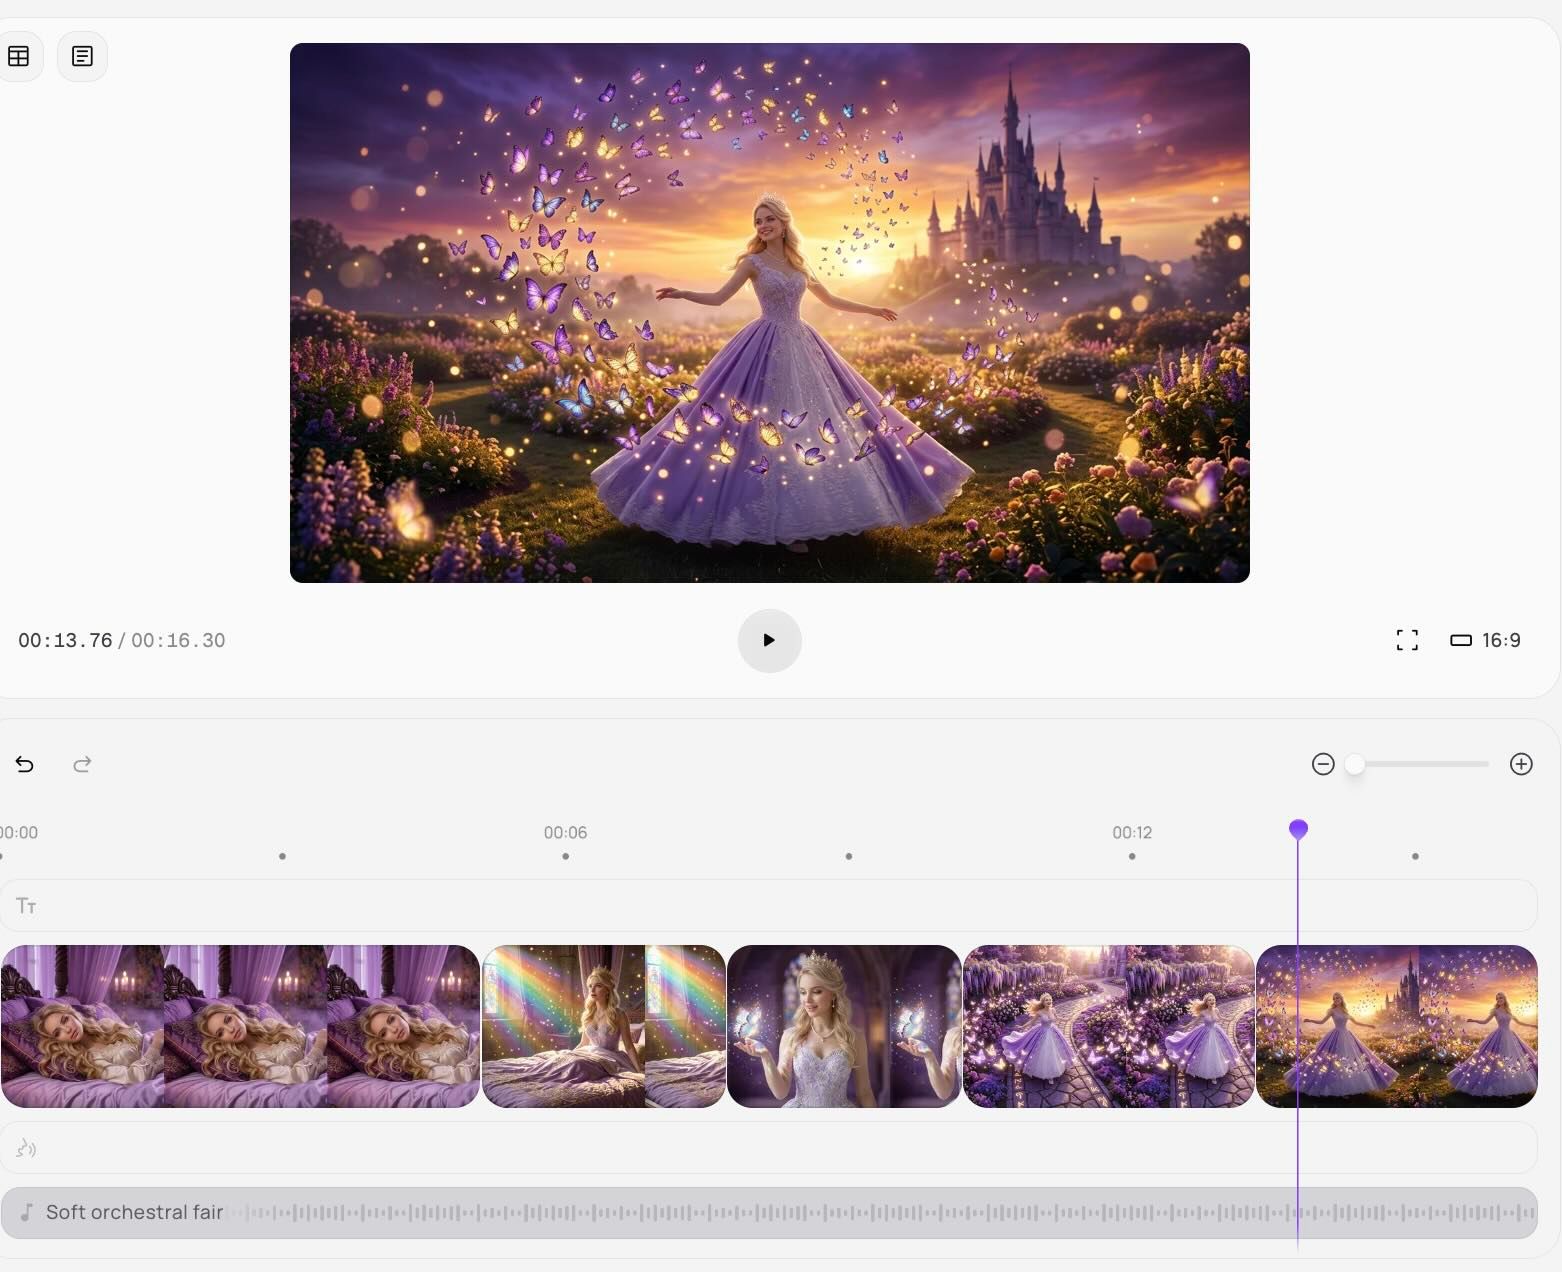The width and height of the screenshot is (1562, 1272).
Task: Select the rainbow bedroom clip
Action: (x=604, y=1026)
